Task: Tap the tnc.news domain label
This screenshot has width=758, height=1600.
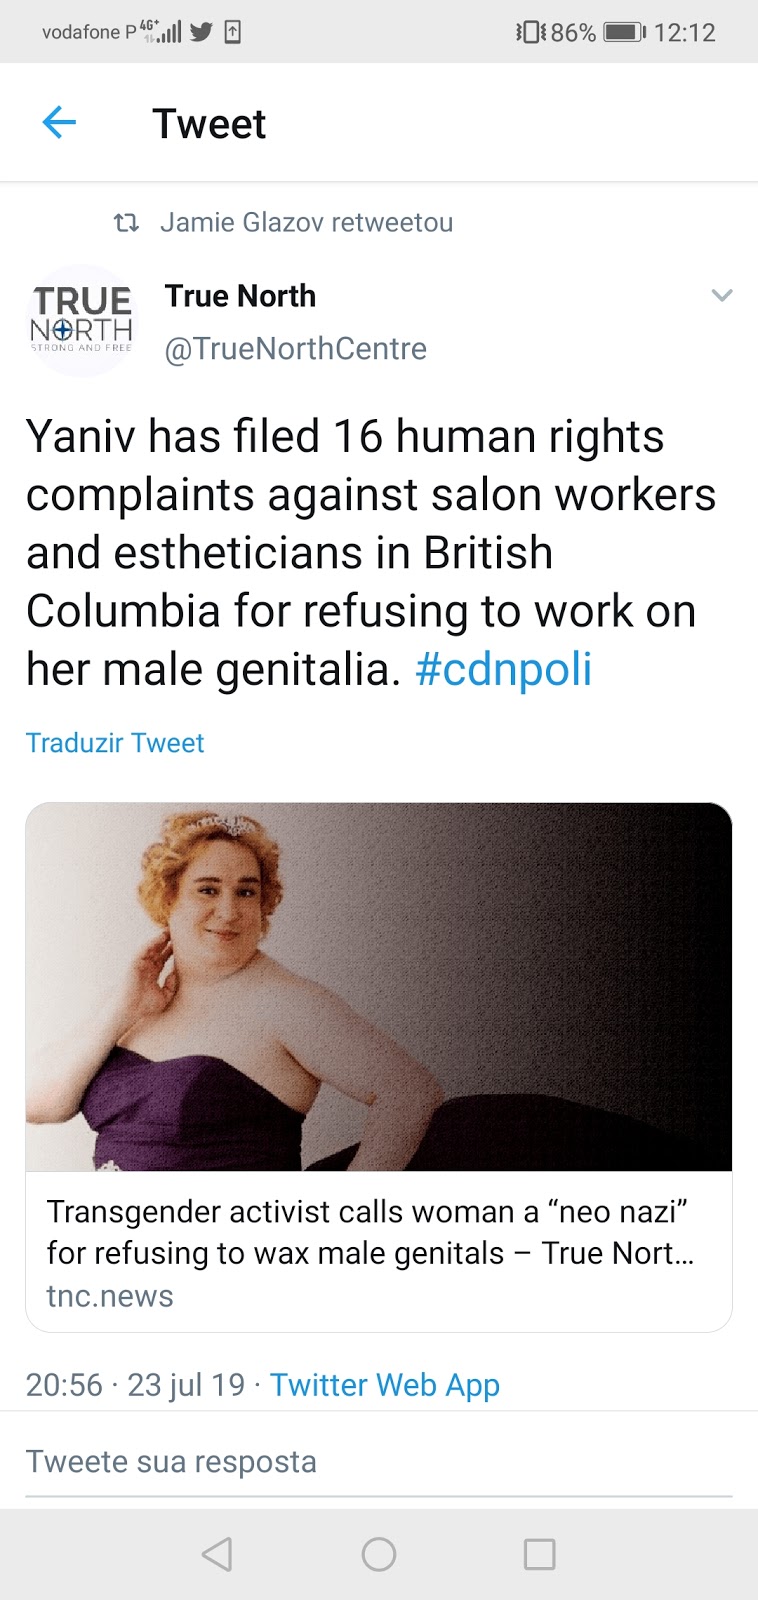Action: (110, 1296)
